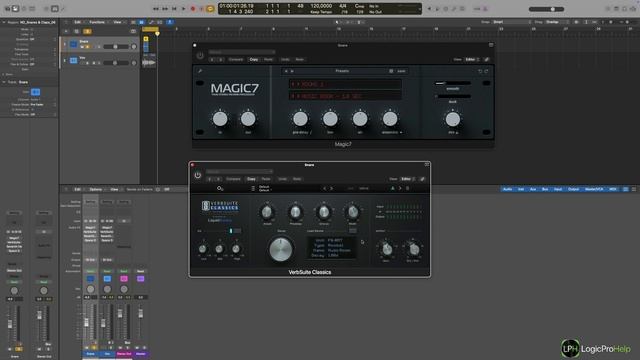The image size is (640, 360).
Task: Open the arrange Edit menu
Action: tap(77, 22)
